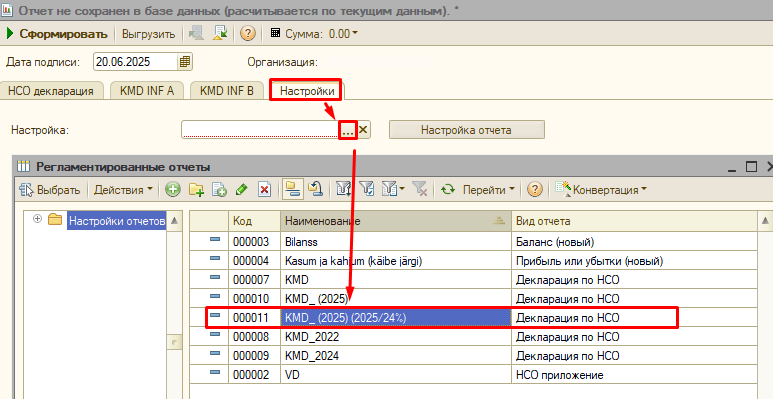Screen dimensions: 773x399
Task: Maximize the Регламентированные отчеты window
Action: coord(751,167)
